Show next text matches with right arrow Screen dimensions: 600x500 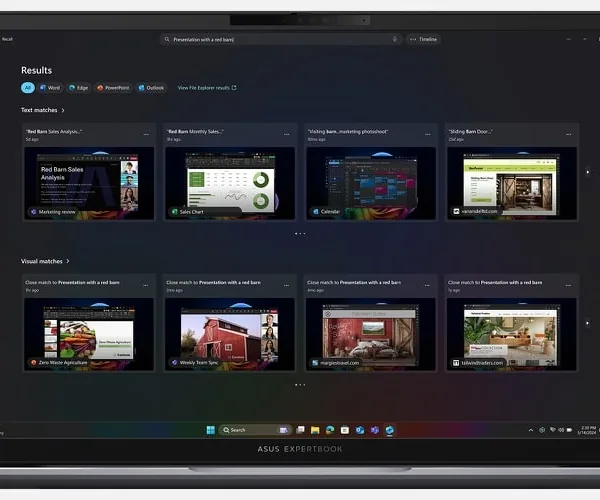coord(588,172)
